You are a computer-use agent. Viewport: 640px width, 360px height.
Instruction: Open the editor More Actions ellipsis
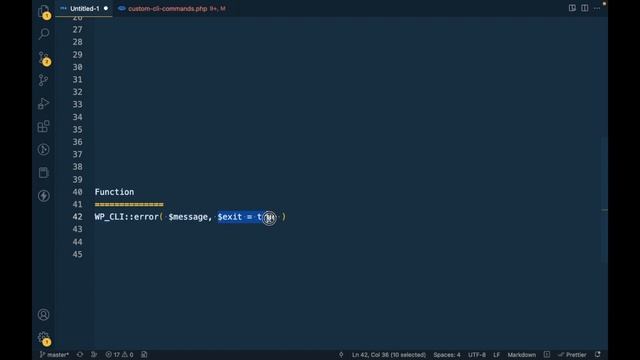[597, 8]
